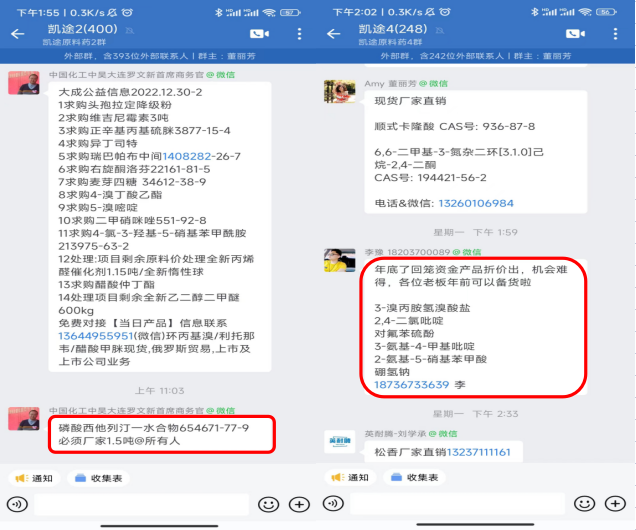Tap the back arrow in 凯途4 chat
Screen dimensions: 636x530
[333, 34]
